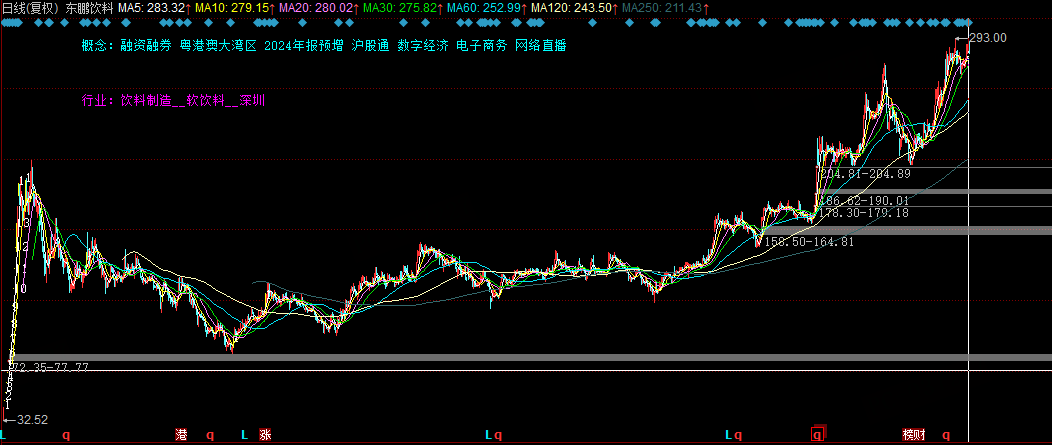
Task: Click the L marker just left of 涨
Action: pos(244,435)
